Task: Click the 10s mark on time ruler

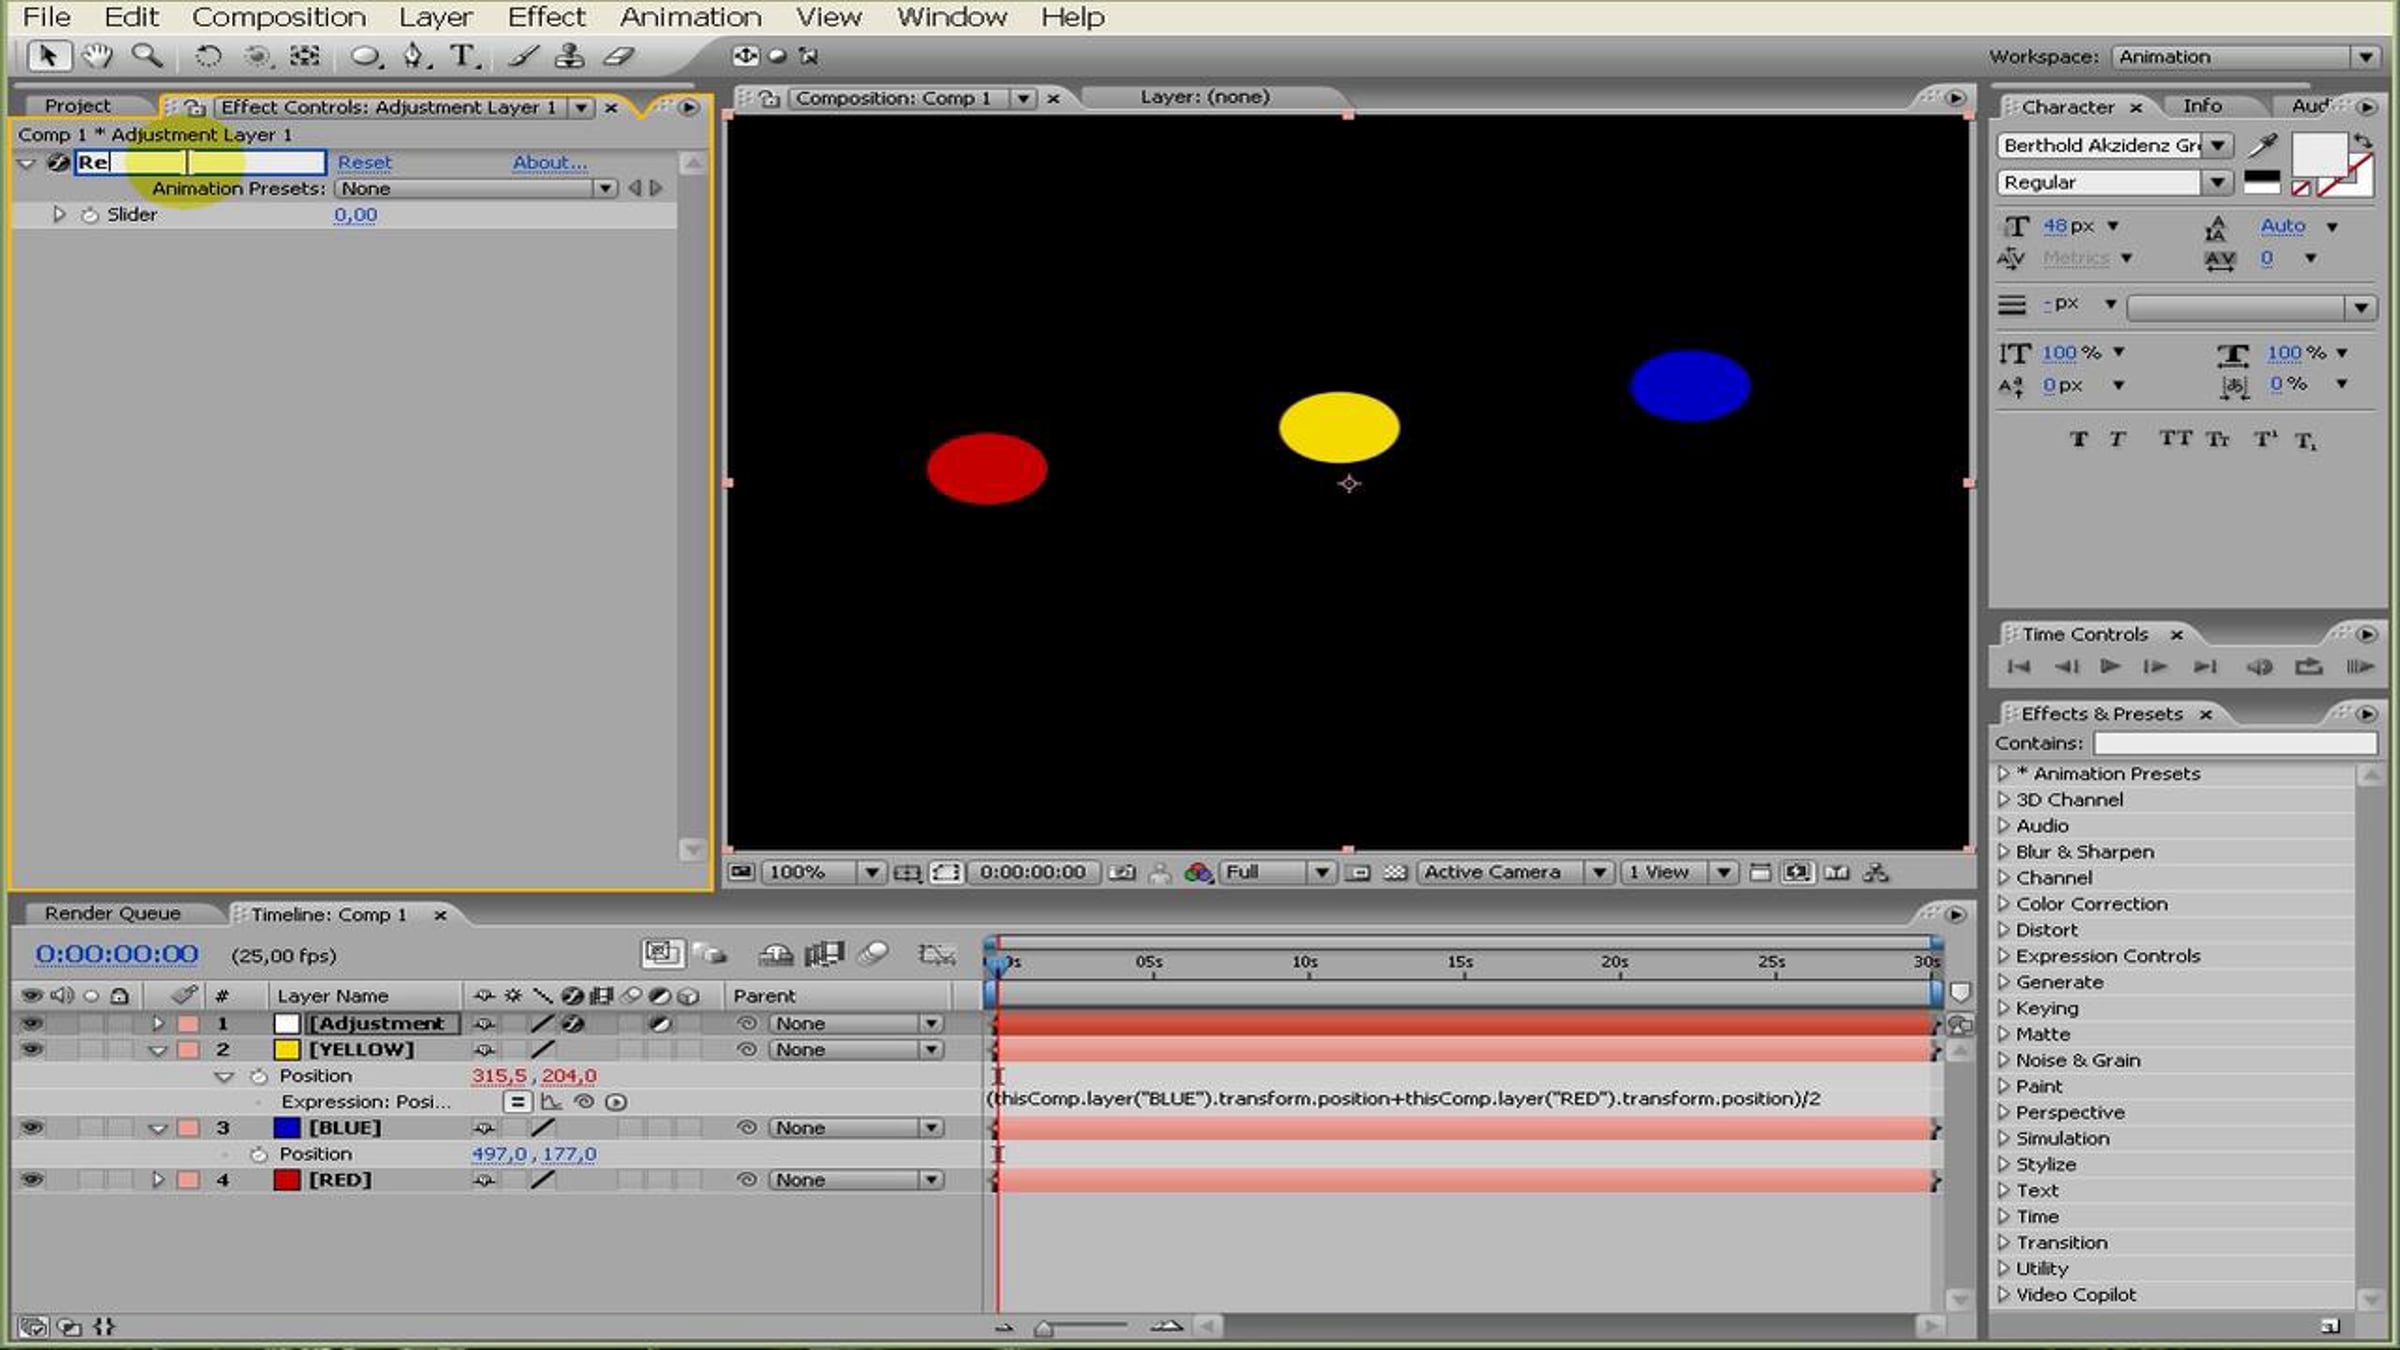Action: pyautogui.click(x=1305, y=962)
